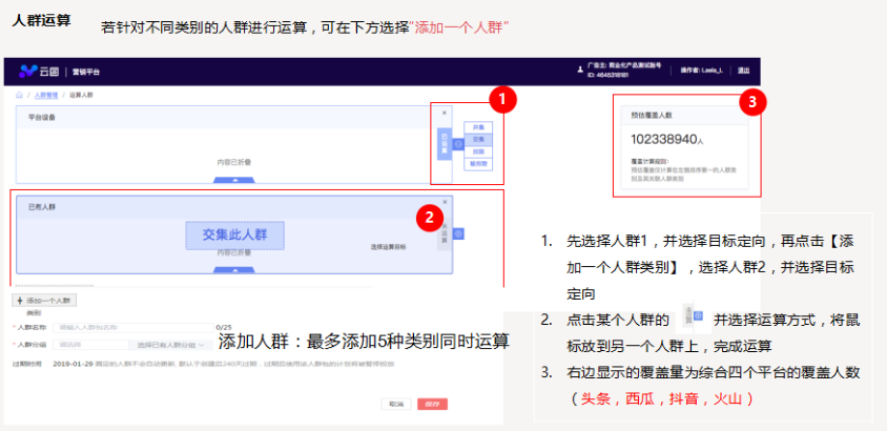889x431 pixels.
Task: Click the 选择运算目标 label
Action: (x=388, y=247)
